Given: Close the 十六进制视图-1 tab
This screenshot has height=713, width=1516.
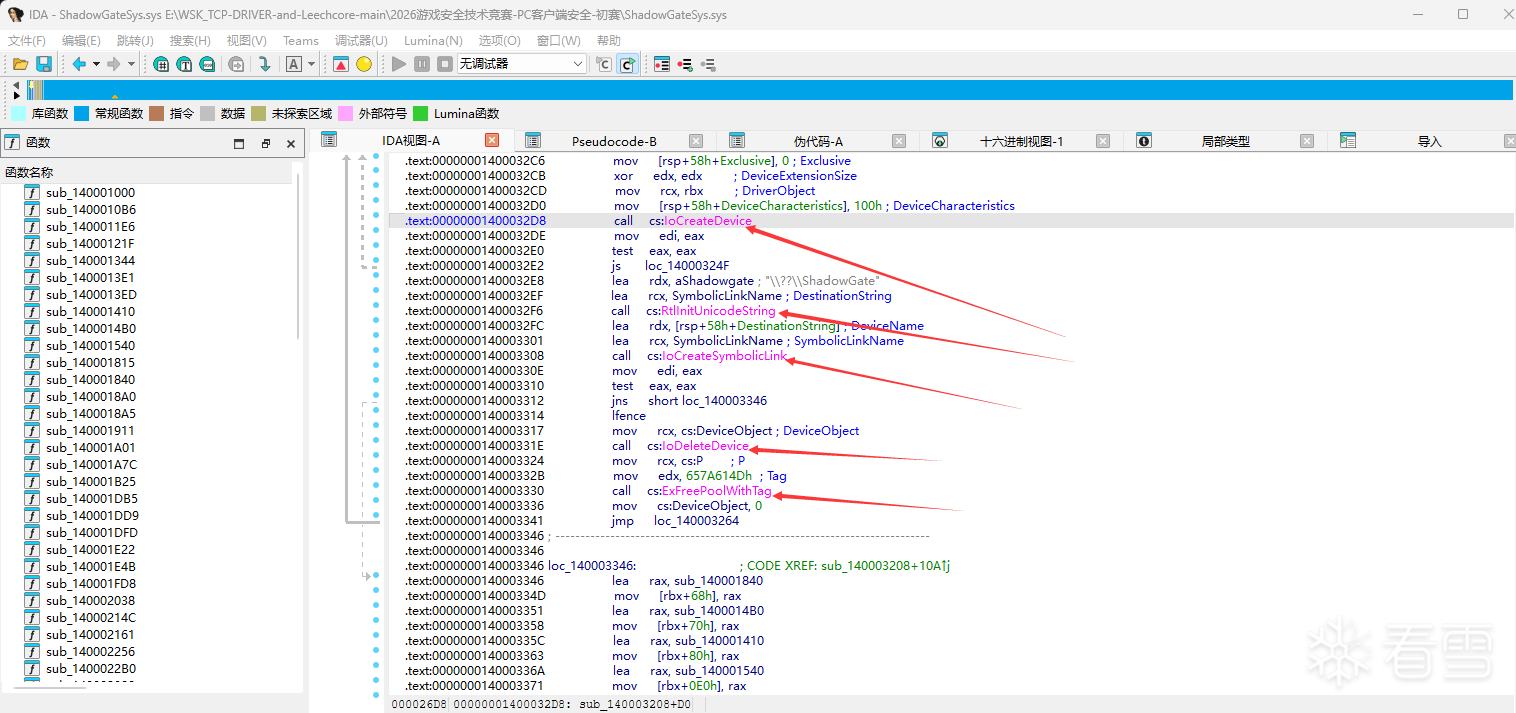Looking at the screenshot, I should [1103, 141].
